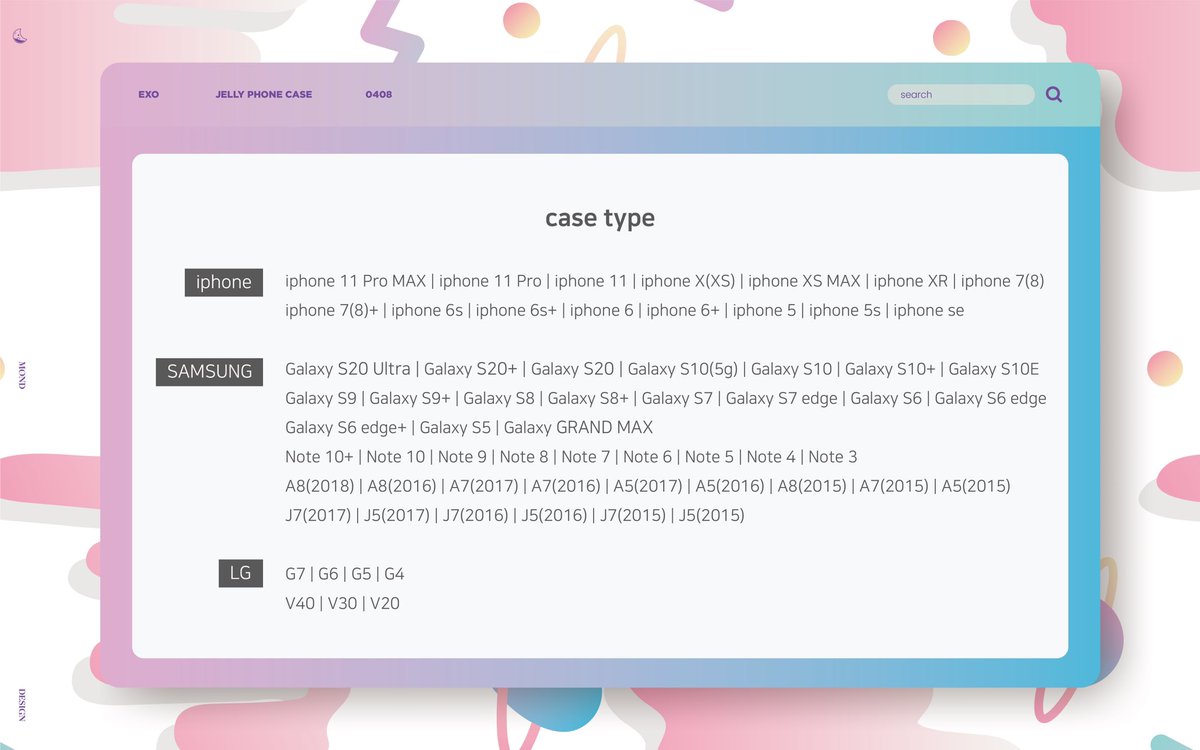Image resolution: width=1200 pixels, height=750 pixels.
Task: Click the vertical MOND text
Action: click(x=22, y=373)
